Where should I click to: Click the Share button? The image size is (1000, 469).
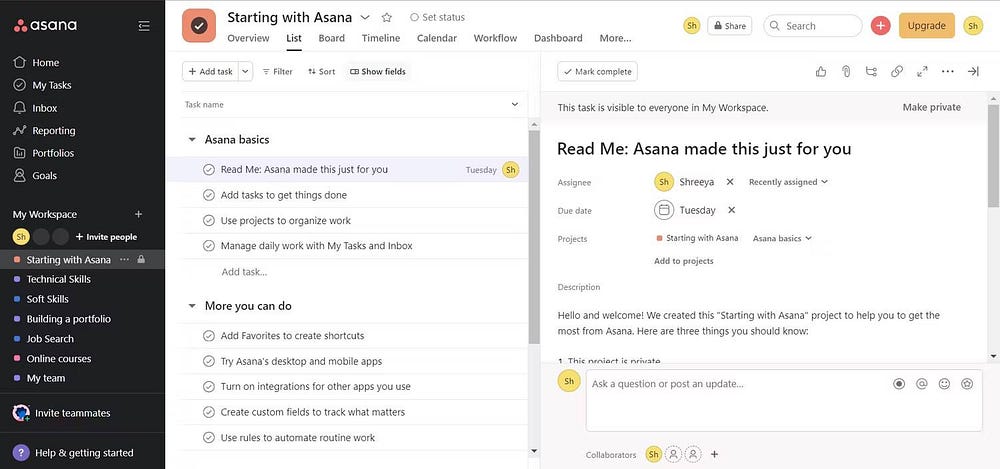pyautogui.click(x=730, y=26)
